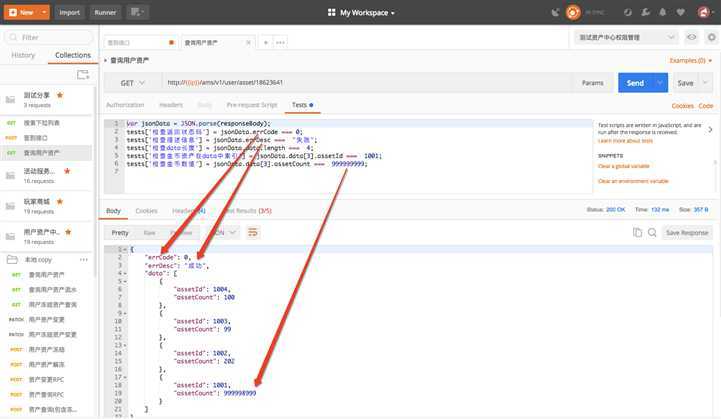The image size is (721, 419).
Task: Click the orange New button
Action: [x=21, y=12]
